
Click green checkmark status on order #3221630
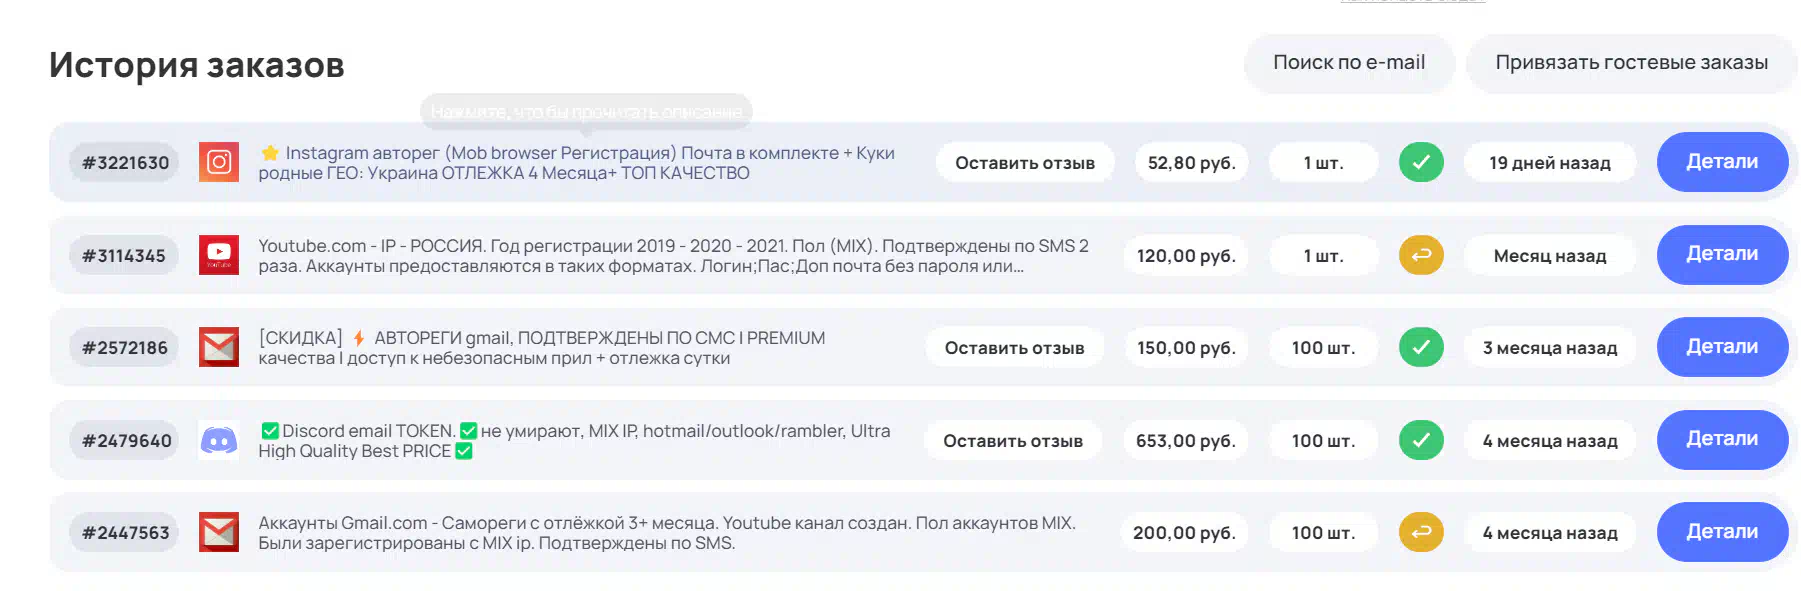(x=1420, y=162)
